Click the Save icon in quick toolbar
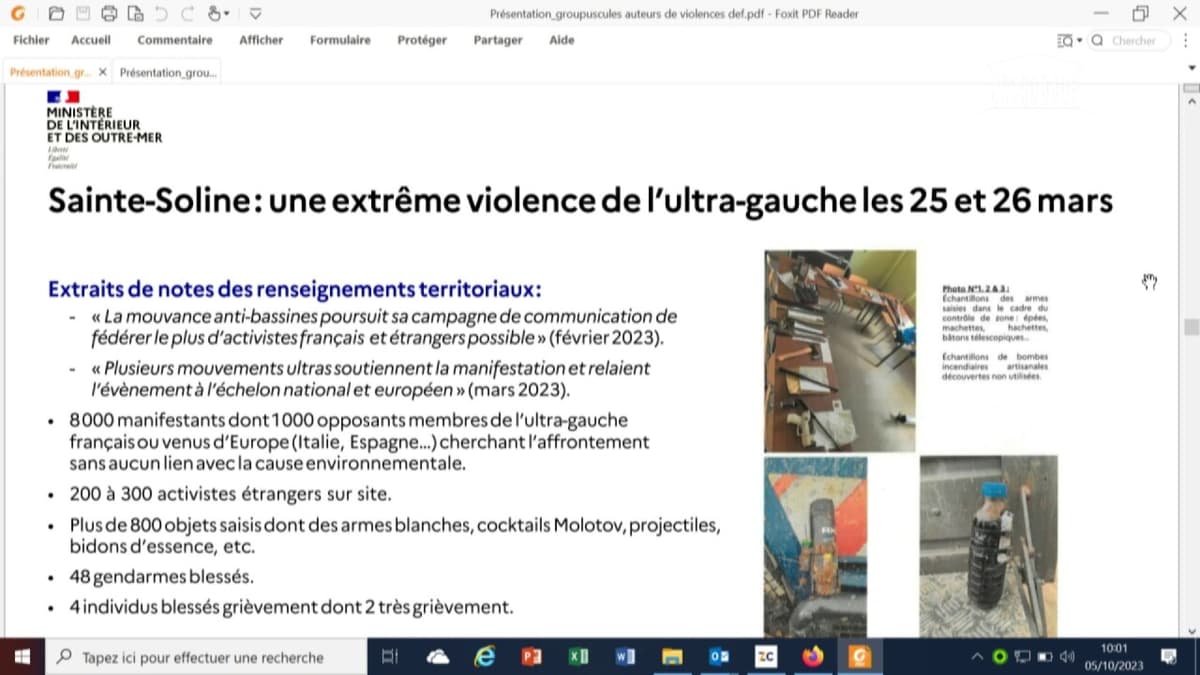Screen dimensions: 1200x675 (83, 14)
